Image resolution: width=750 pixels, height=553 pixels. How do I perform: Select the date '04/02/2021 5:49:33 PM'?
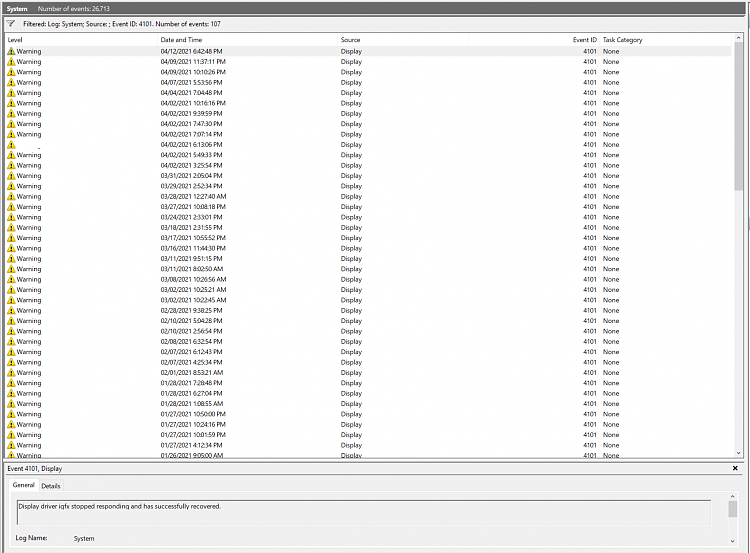[191, 155]
